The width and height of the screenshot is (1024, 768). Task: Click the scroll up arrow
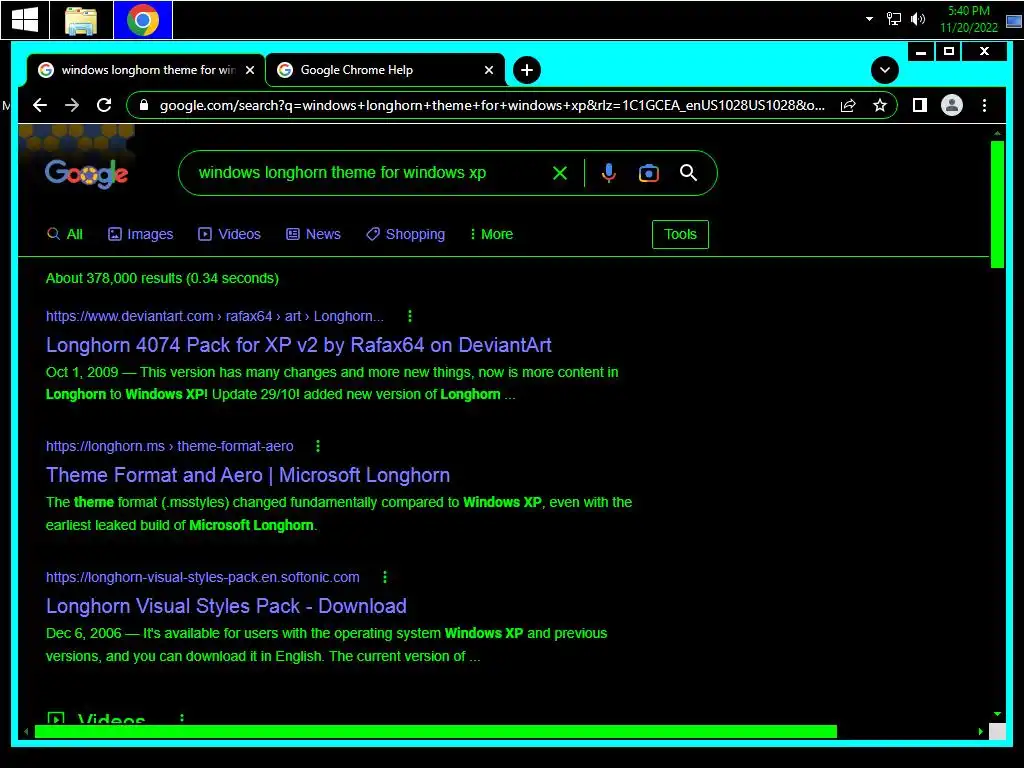pos(997,133)
